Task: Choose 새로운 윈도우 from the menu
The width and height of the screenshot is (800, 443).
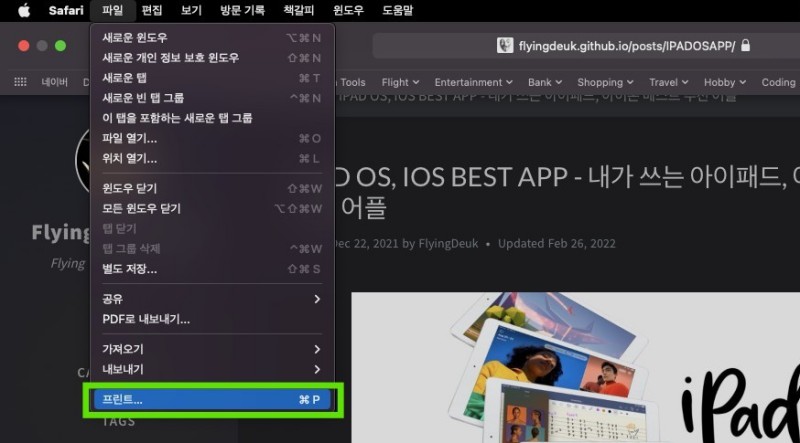Action: pos(212,38)
